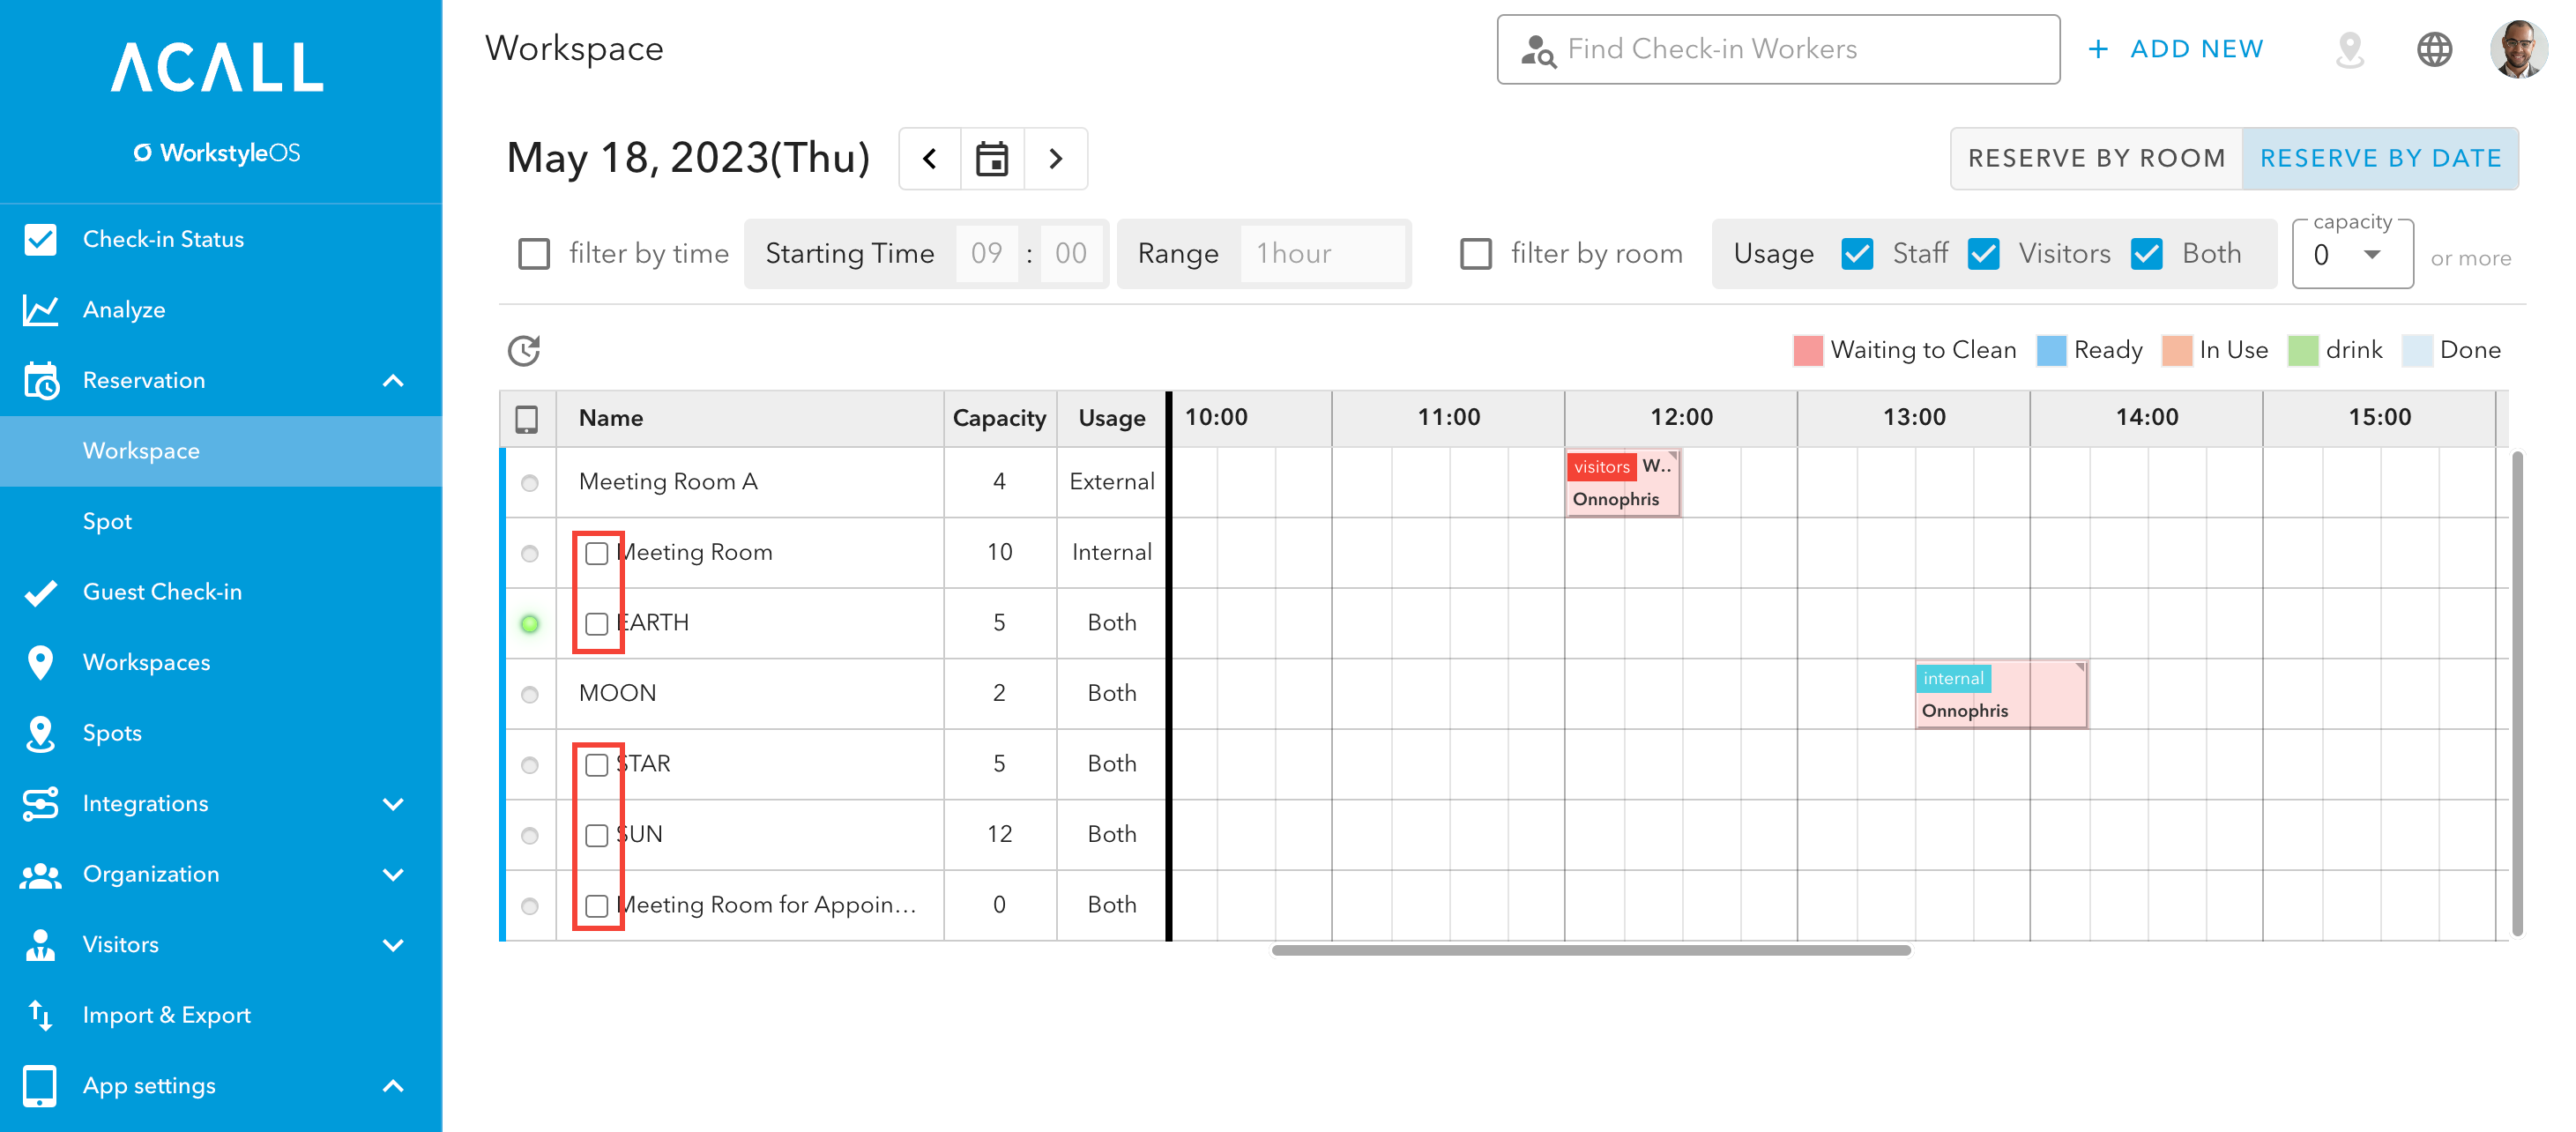Expand the Visitors menu chevron

coord(394,945)
